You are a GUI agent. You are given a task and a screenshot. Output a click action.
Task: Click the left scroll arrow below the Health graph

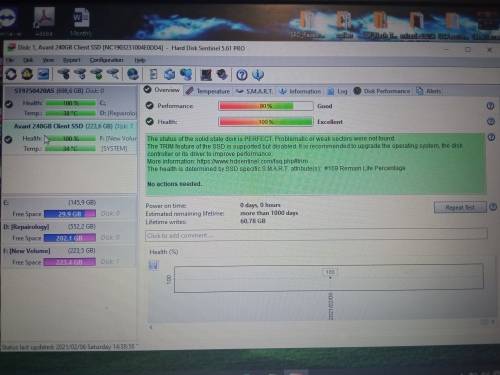tap(151, 327)
